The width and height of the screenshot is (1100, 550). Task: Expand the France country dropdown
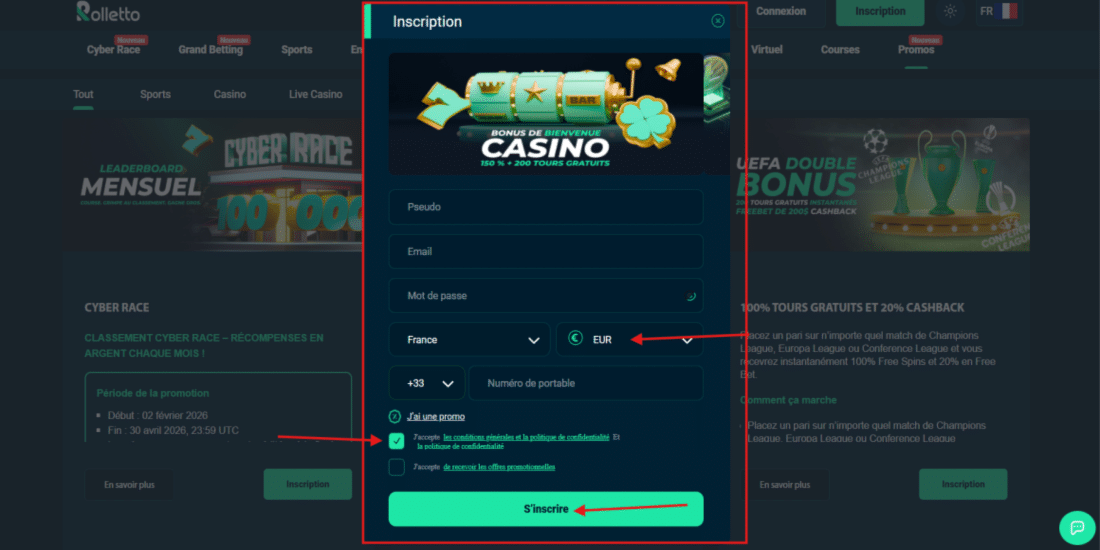tap(469, 340)
